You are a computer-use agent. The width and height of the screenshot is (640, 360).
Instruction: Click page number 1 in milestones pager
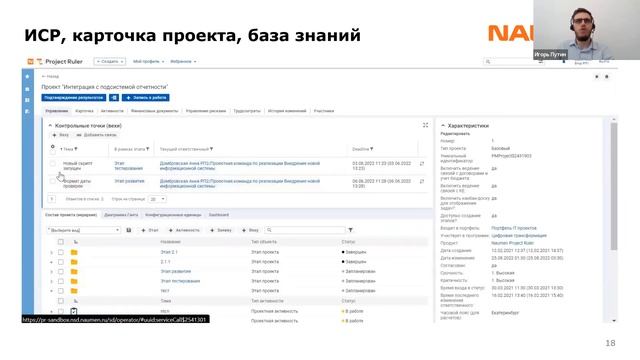point(52,199)
